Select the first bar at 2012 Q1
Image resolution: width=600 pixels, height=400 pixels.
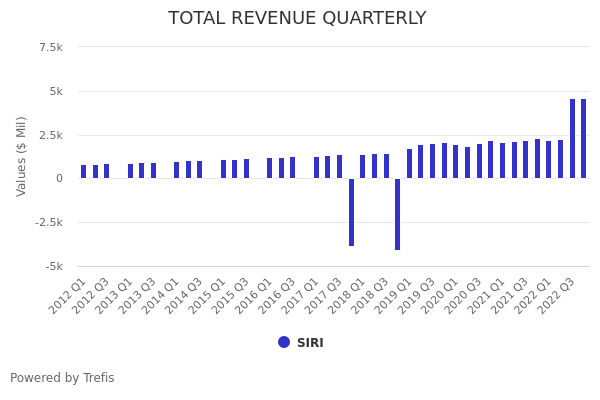tap(84, 172)
